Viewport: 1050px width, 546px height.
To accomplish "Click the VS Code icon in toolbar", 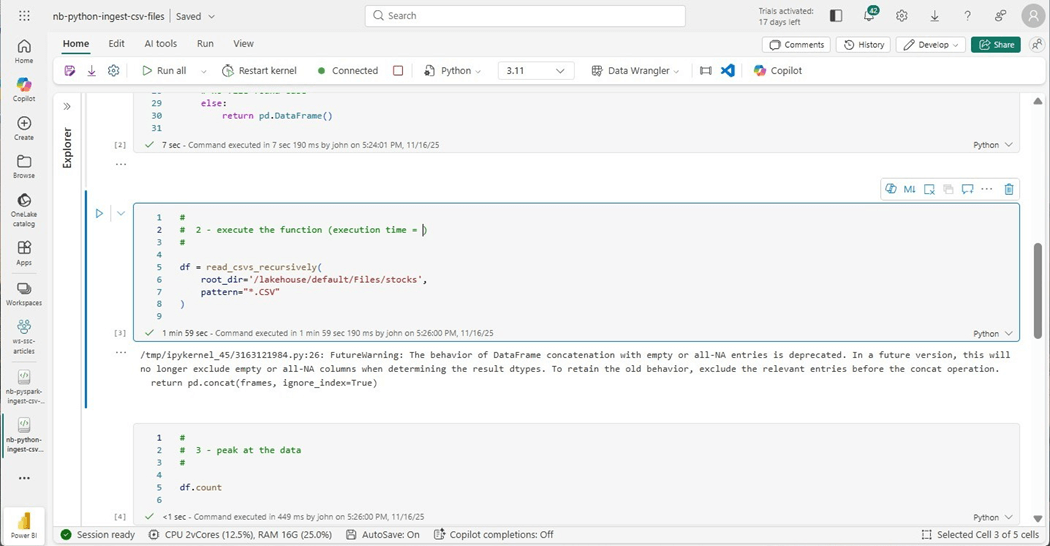I will click(x=728, y=71).
